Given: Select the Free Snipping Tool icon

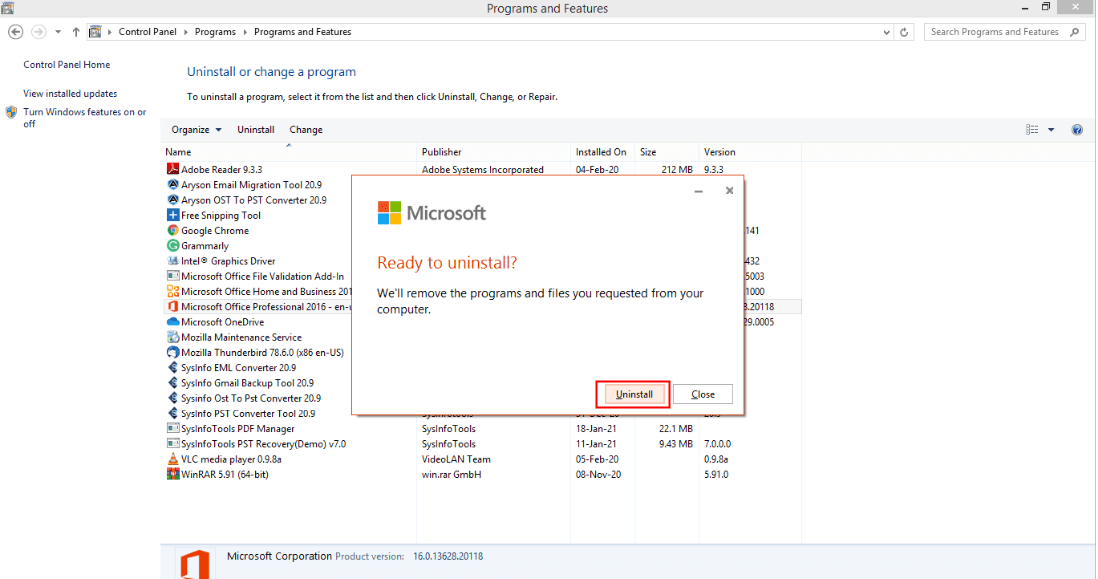Looking at the screenshot, I should point(173,215).
